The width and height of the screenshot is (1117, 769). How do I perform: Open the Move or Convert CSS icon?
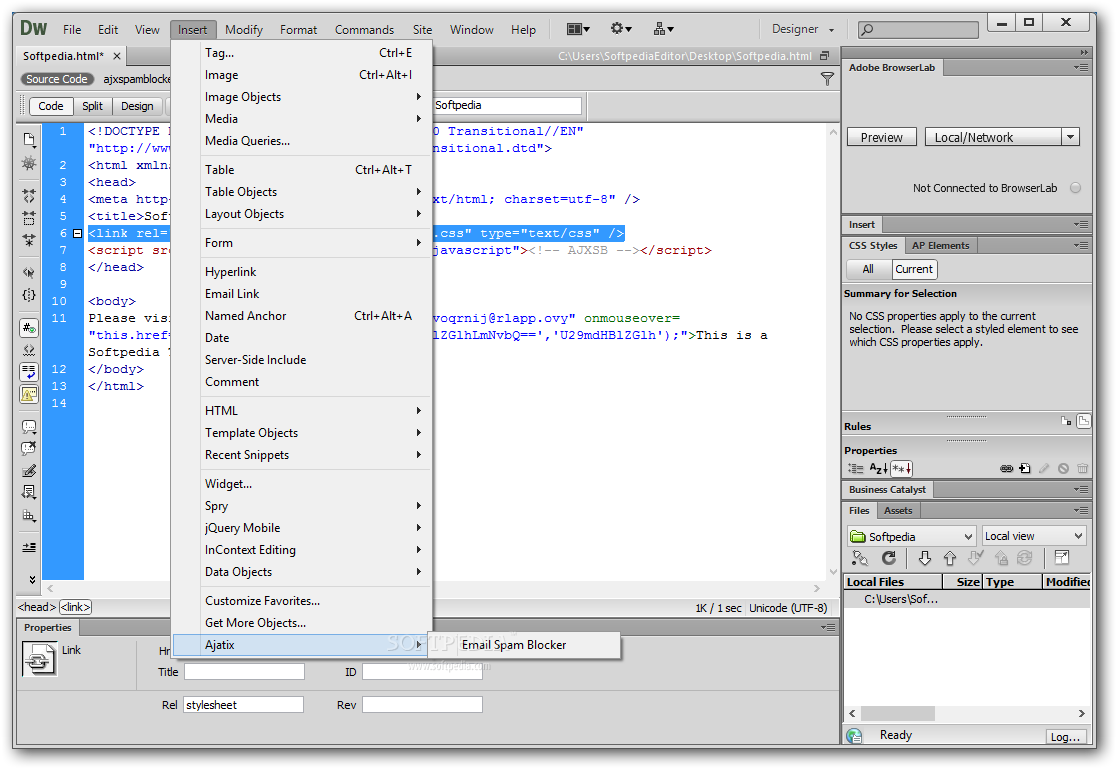point(28,515)
